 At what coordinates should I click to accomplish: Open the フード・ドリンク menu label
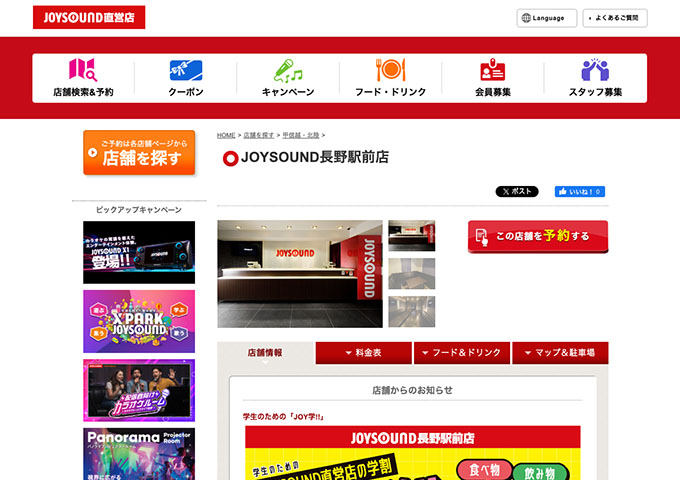[x=390, y=92]
